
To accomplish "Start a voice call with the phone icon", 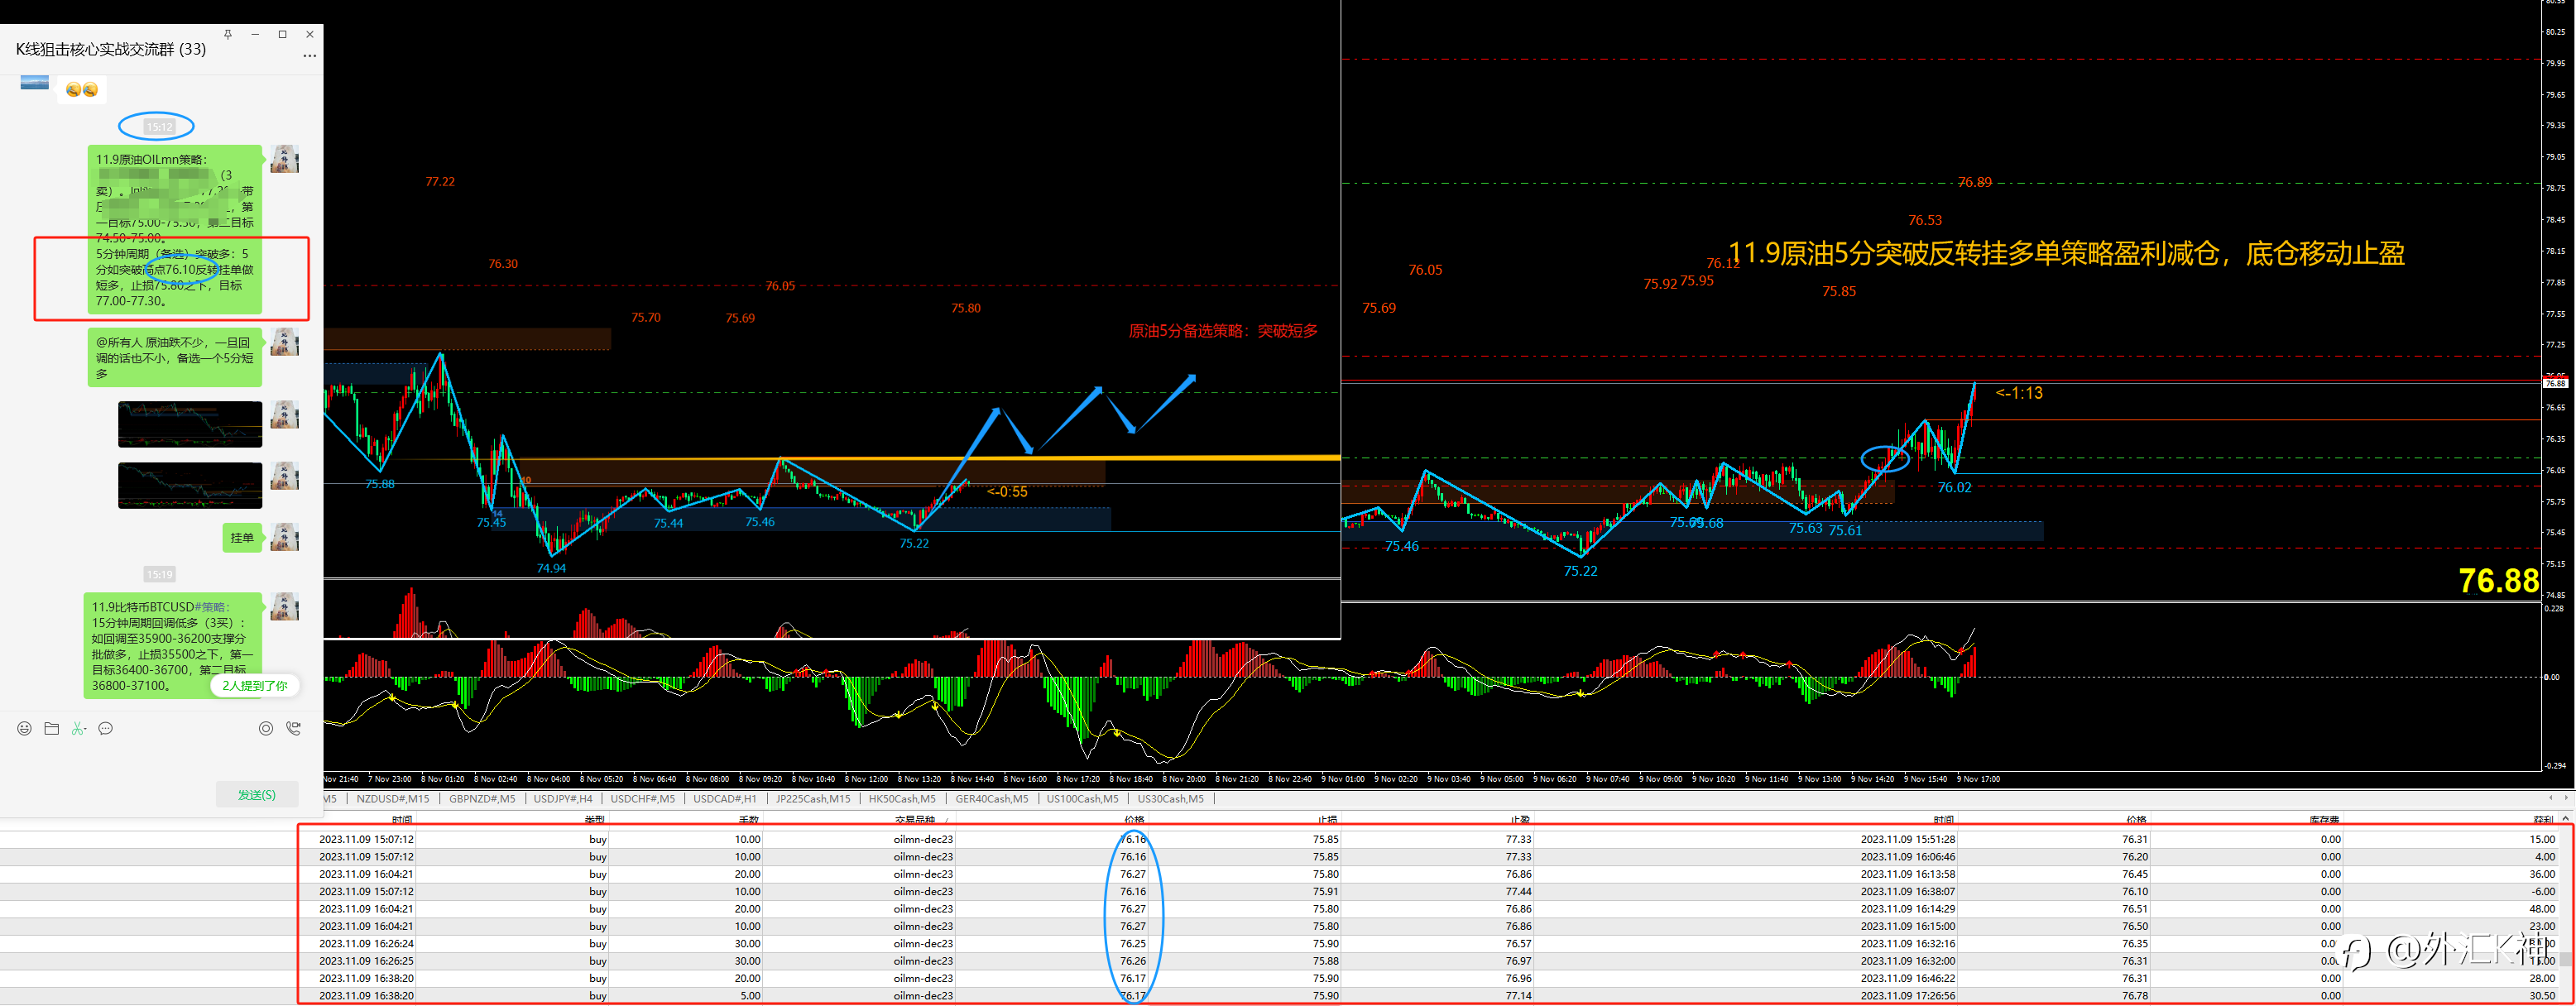I will [x=293, y=729].
